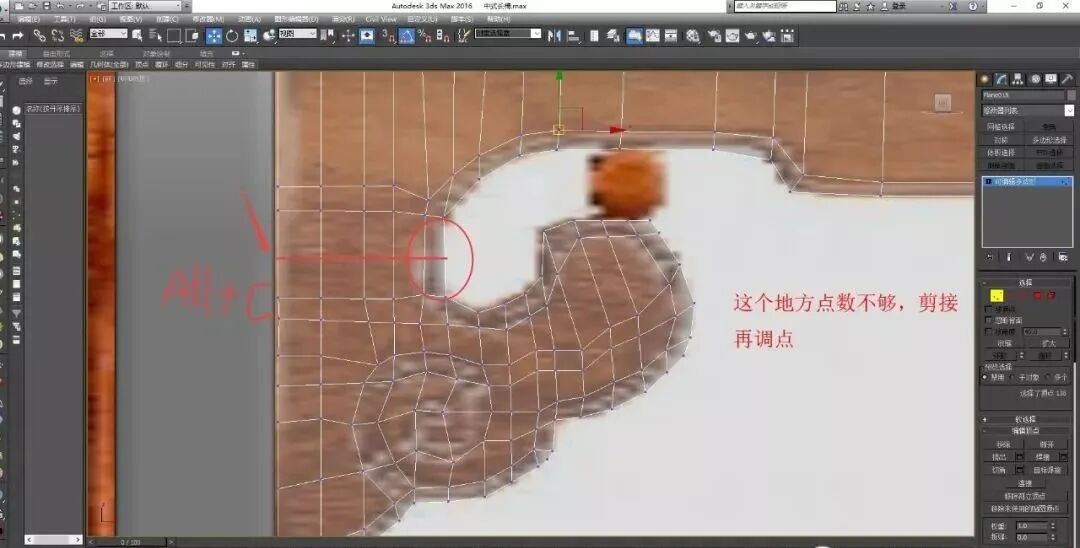This screenshot has height=548, width=1080.
Task: Switch to Hierarchy command panel tab
Action: tap(1018, 79)
